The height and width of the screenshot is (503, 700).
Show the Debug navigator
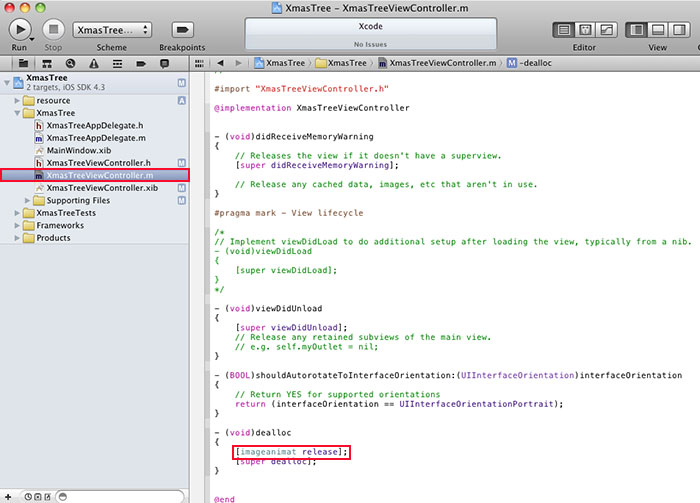(x=117, y=63)
